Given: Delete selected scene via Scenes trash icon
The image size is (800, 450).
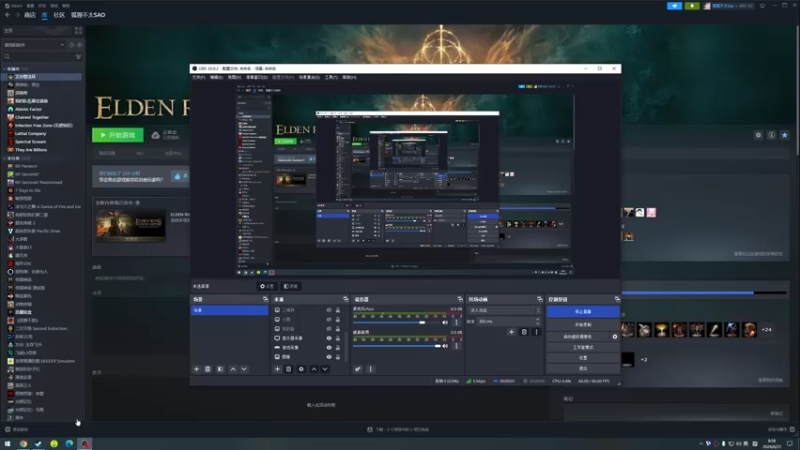Looking at the screenshot, I should (x=208, y=369).
